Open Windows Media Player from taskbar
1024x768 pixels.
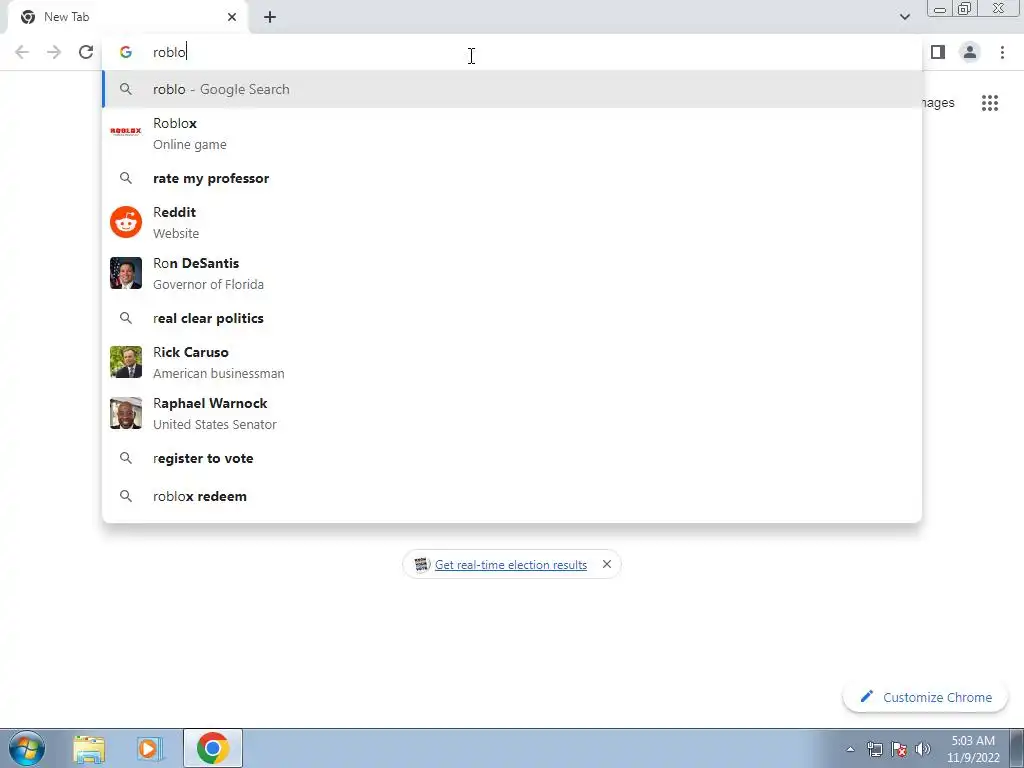(x=150, y=749)
